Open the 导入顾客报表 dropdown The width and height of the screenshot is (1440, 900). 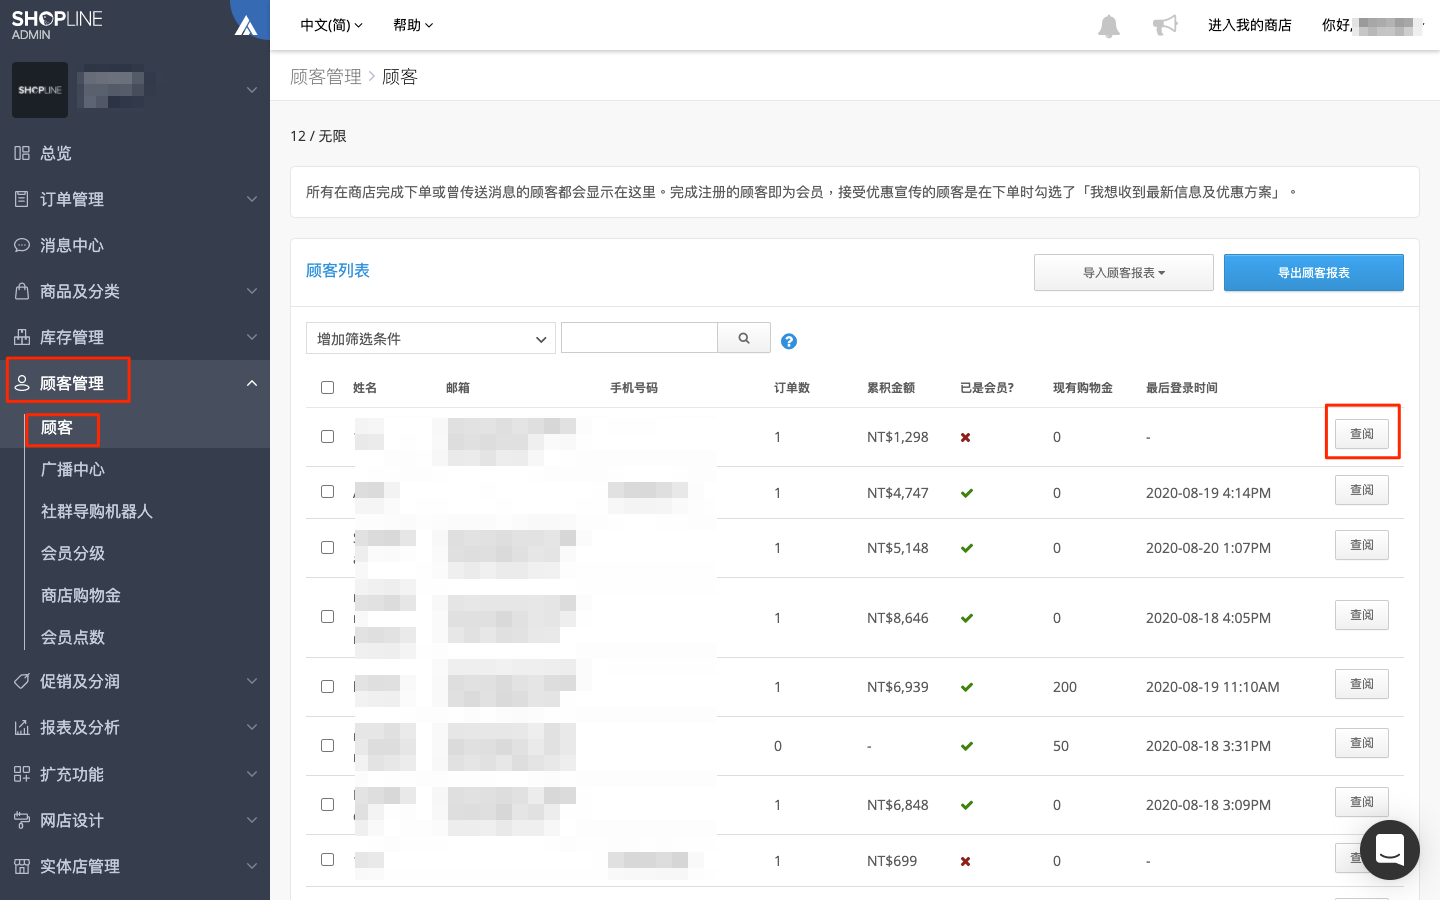(1124, 272)
